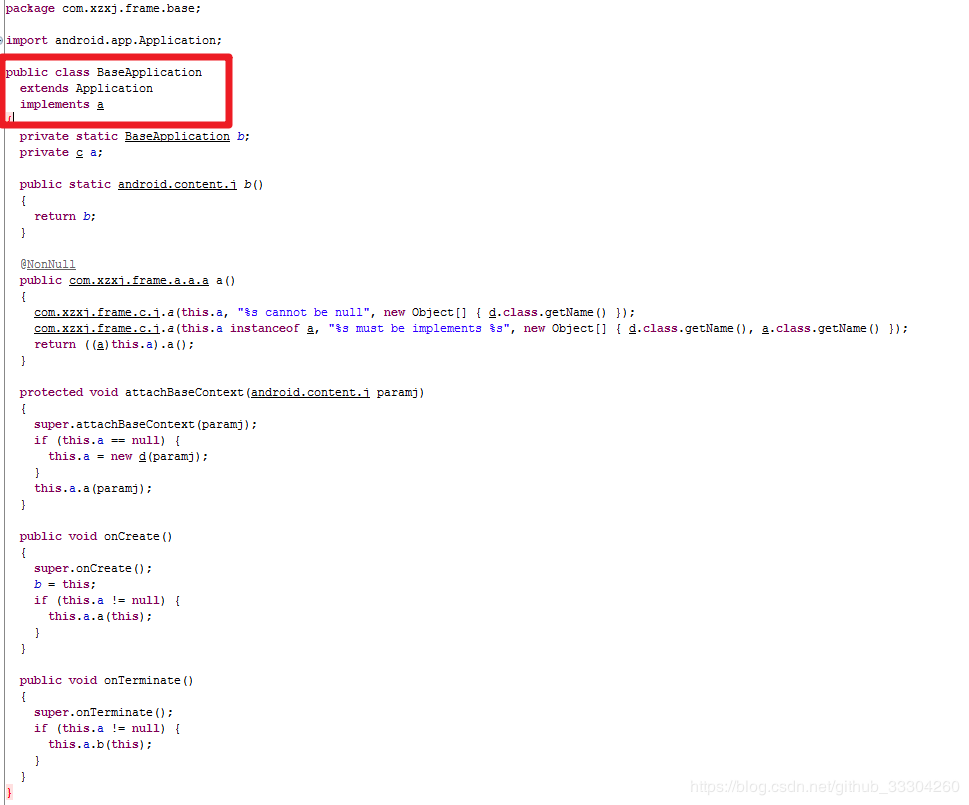Open class 'c' in private field declaration
The image size is (969, 805).
[x=79, y=153]
